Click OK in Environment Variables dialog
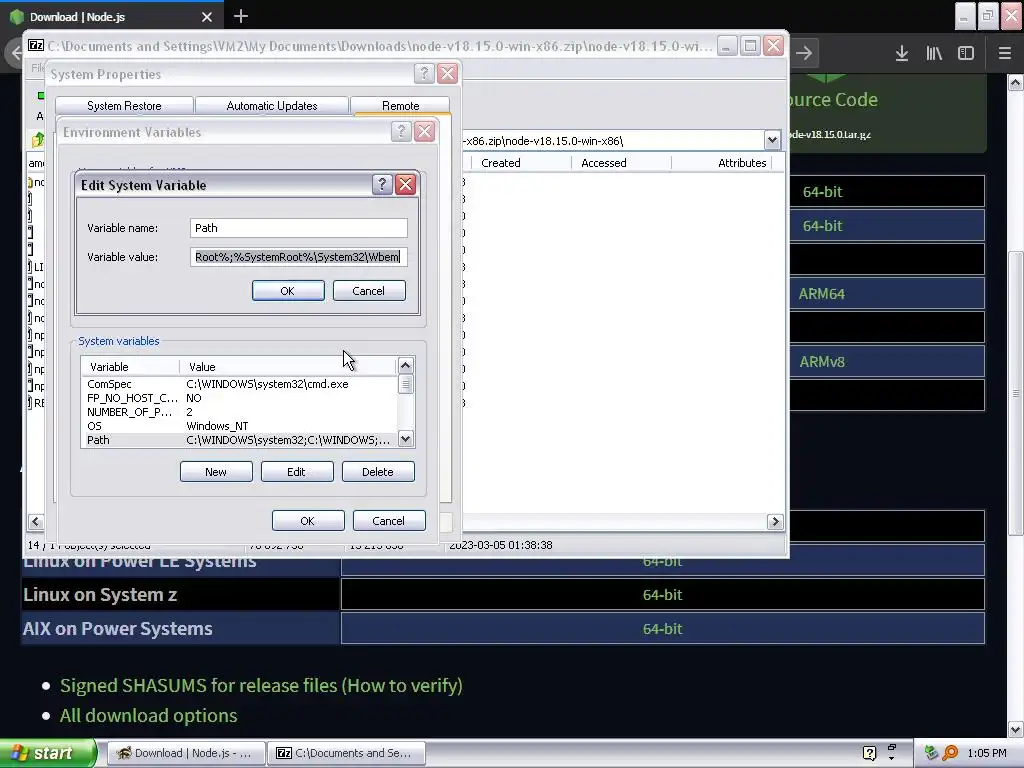This screenshot has height=768, width=1024. 308,520
